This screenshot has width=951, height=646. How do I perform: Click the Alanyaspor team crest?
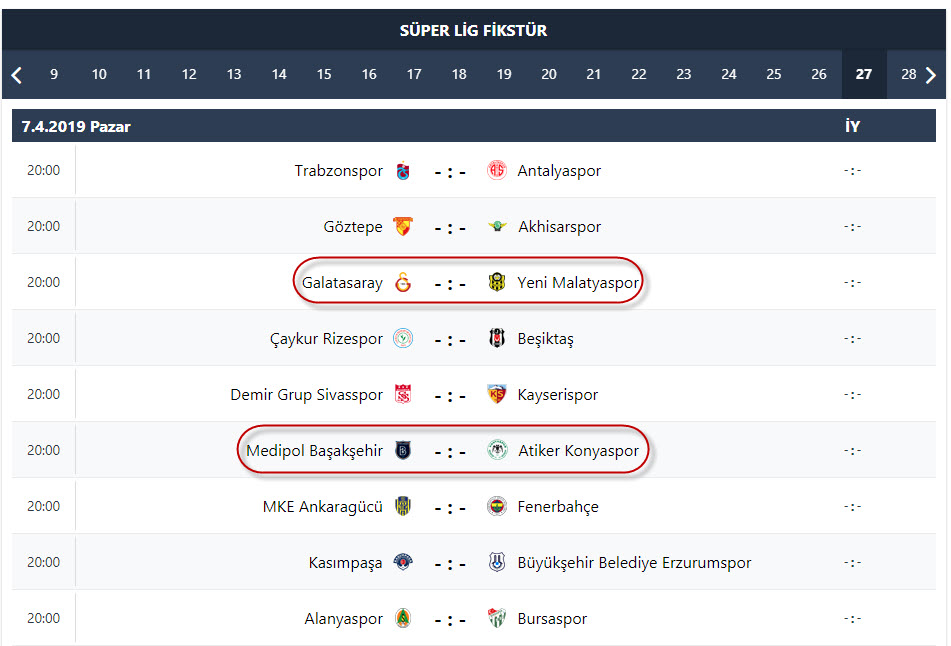[403, 618]
